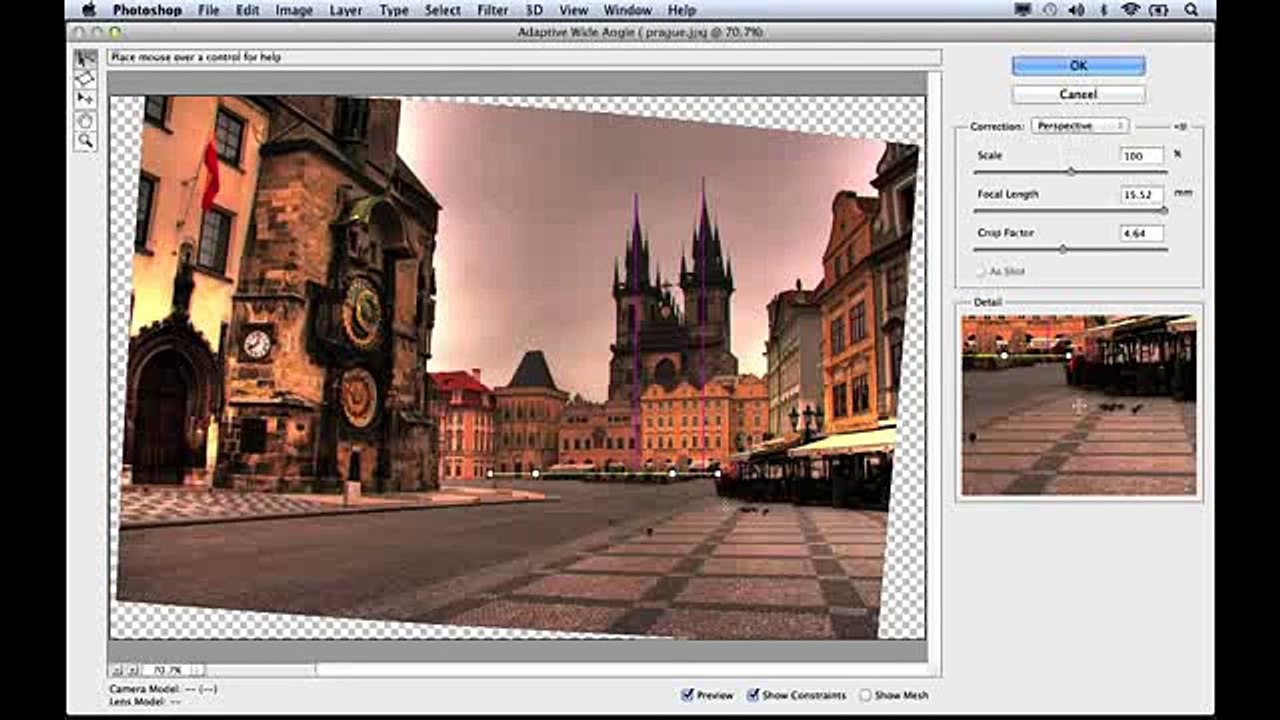Open the Layer menu

pyautogui.click(x=346, y=10)
